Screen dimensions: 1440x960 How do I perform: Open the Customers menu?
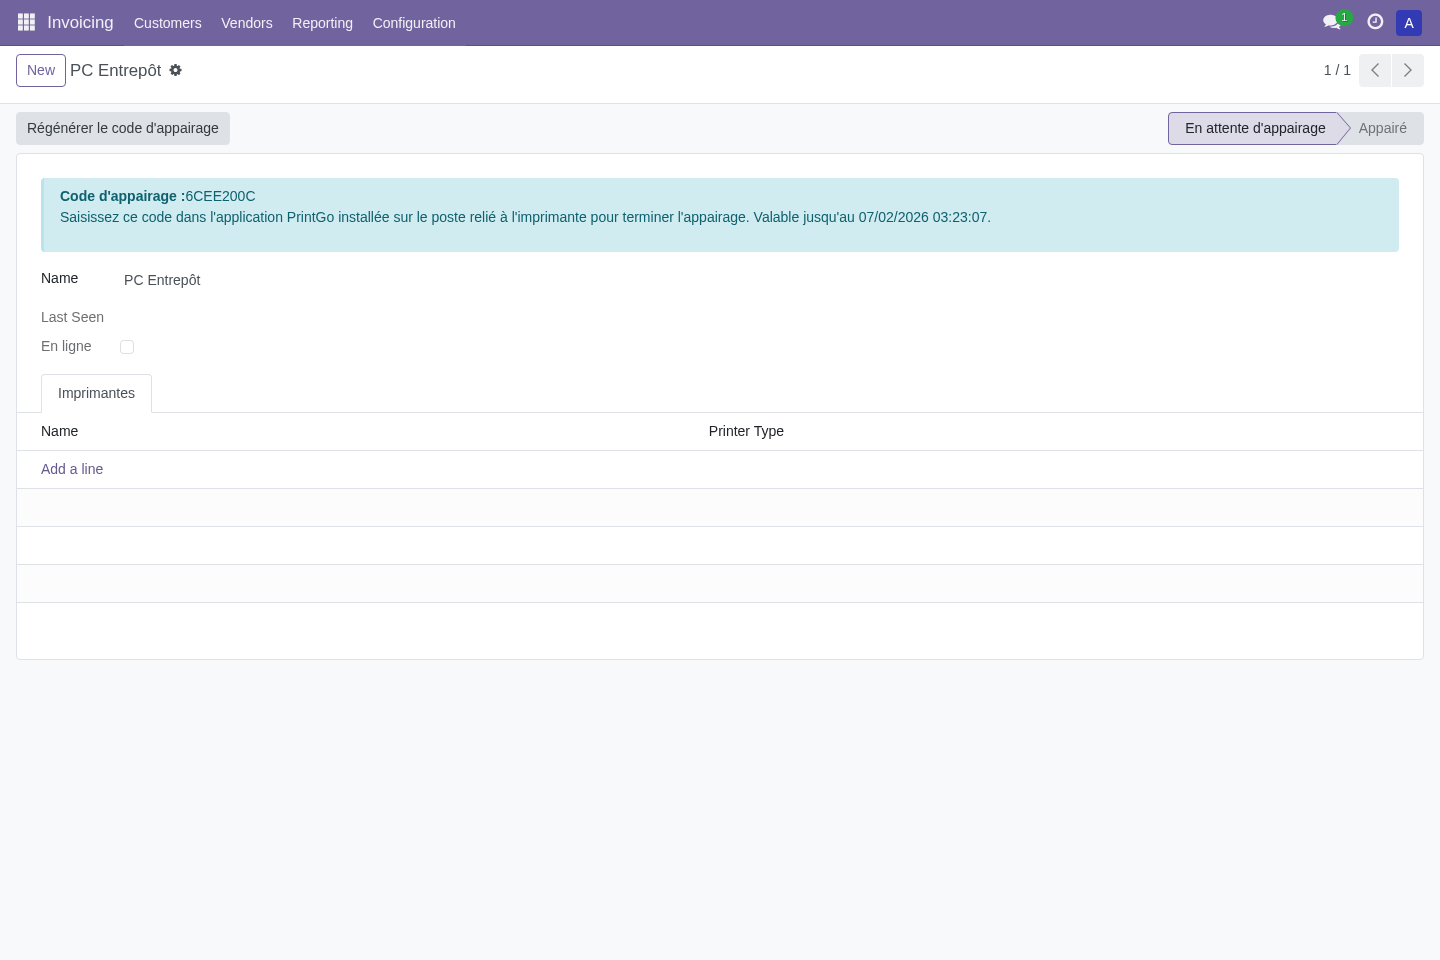coord(168,23)
